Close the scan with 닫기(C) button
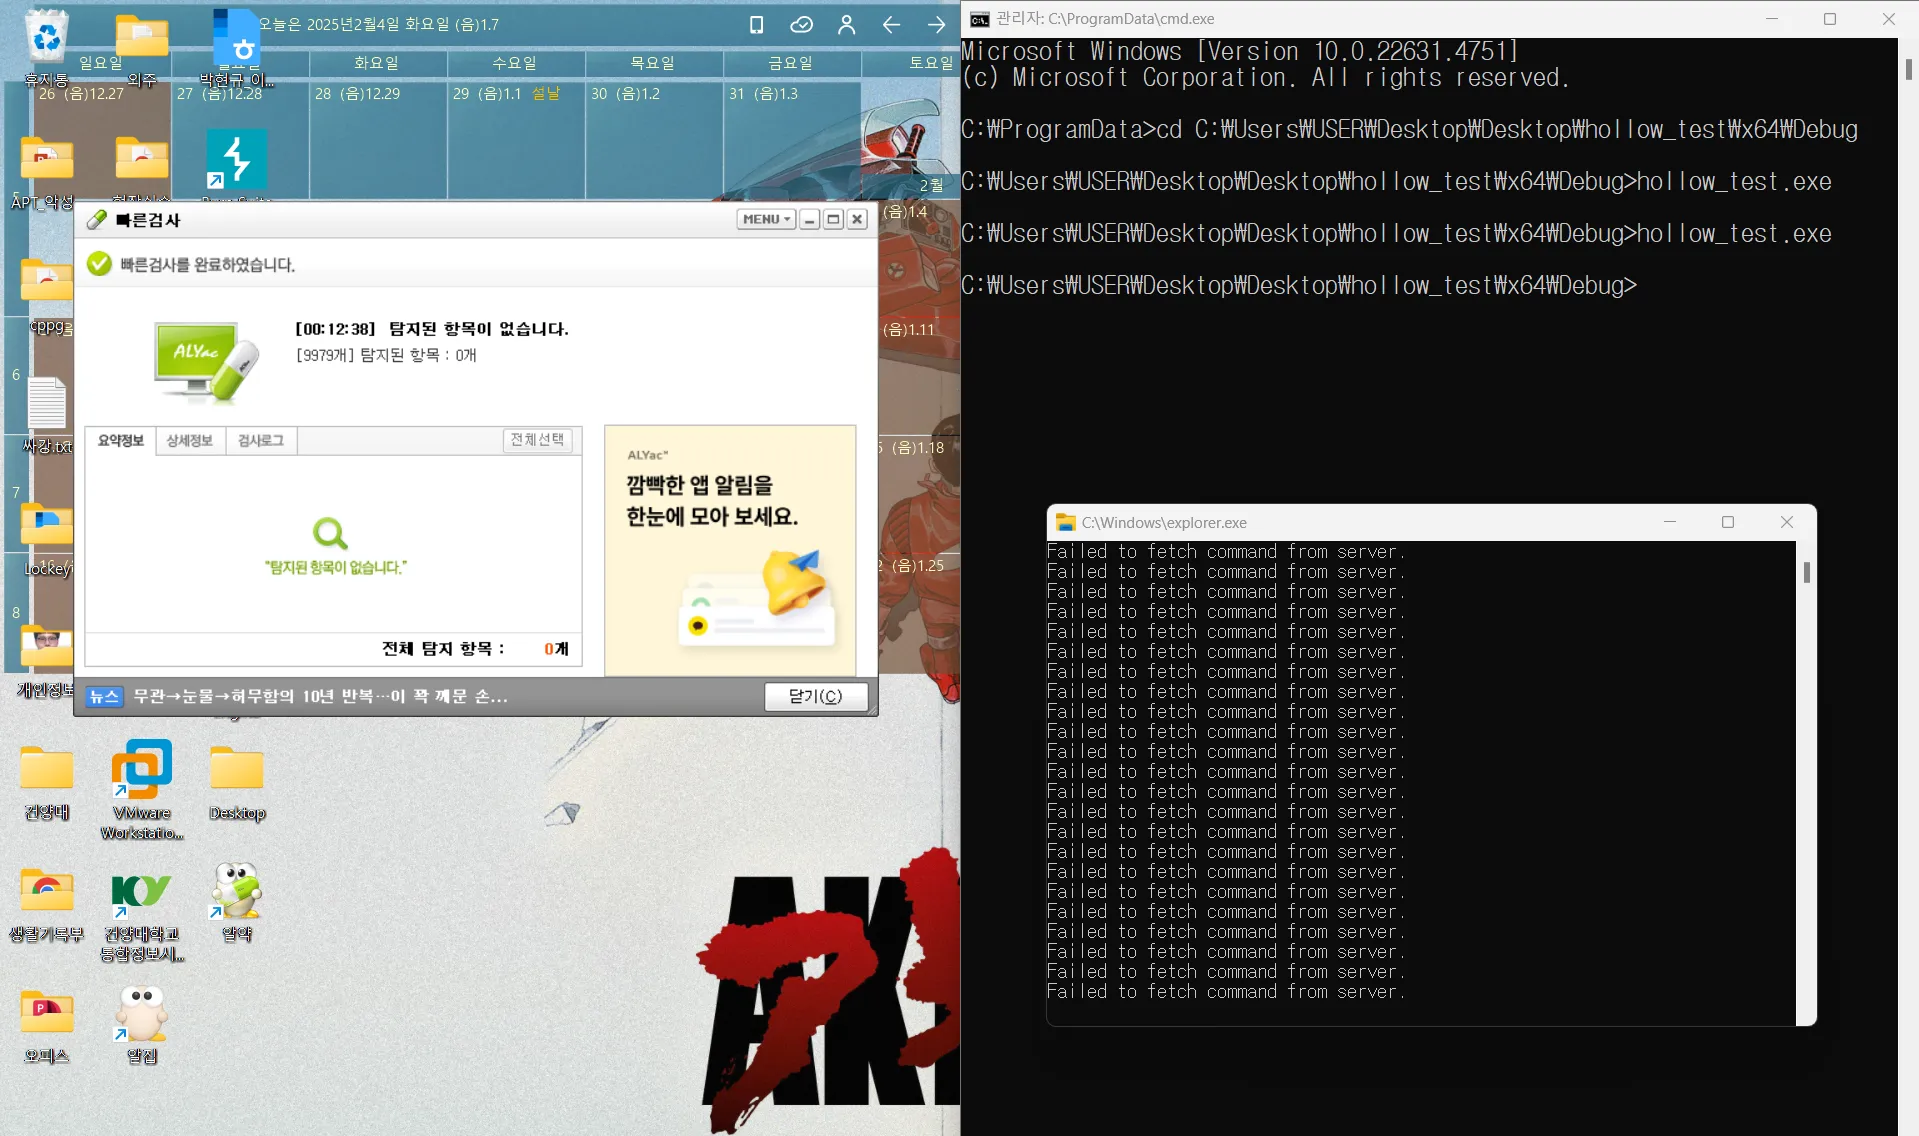This screenshot has height=1136, width=1919. (x=816, y=696)
